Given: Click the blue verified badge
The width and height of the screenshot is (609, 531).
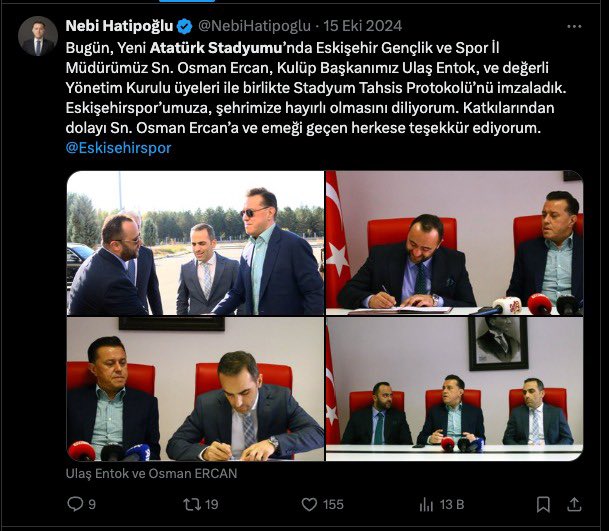Looking at the screenshot, I should (184, 26).
